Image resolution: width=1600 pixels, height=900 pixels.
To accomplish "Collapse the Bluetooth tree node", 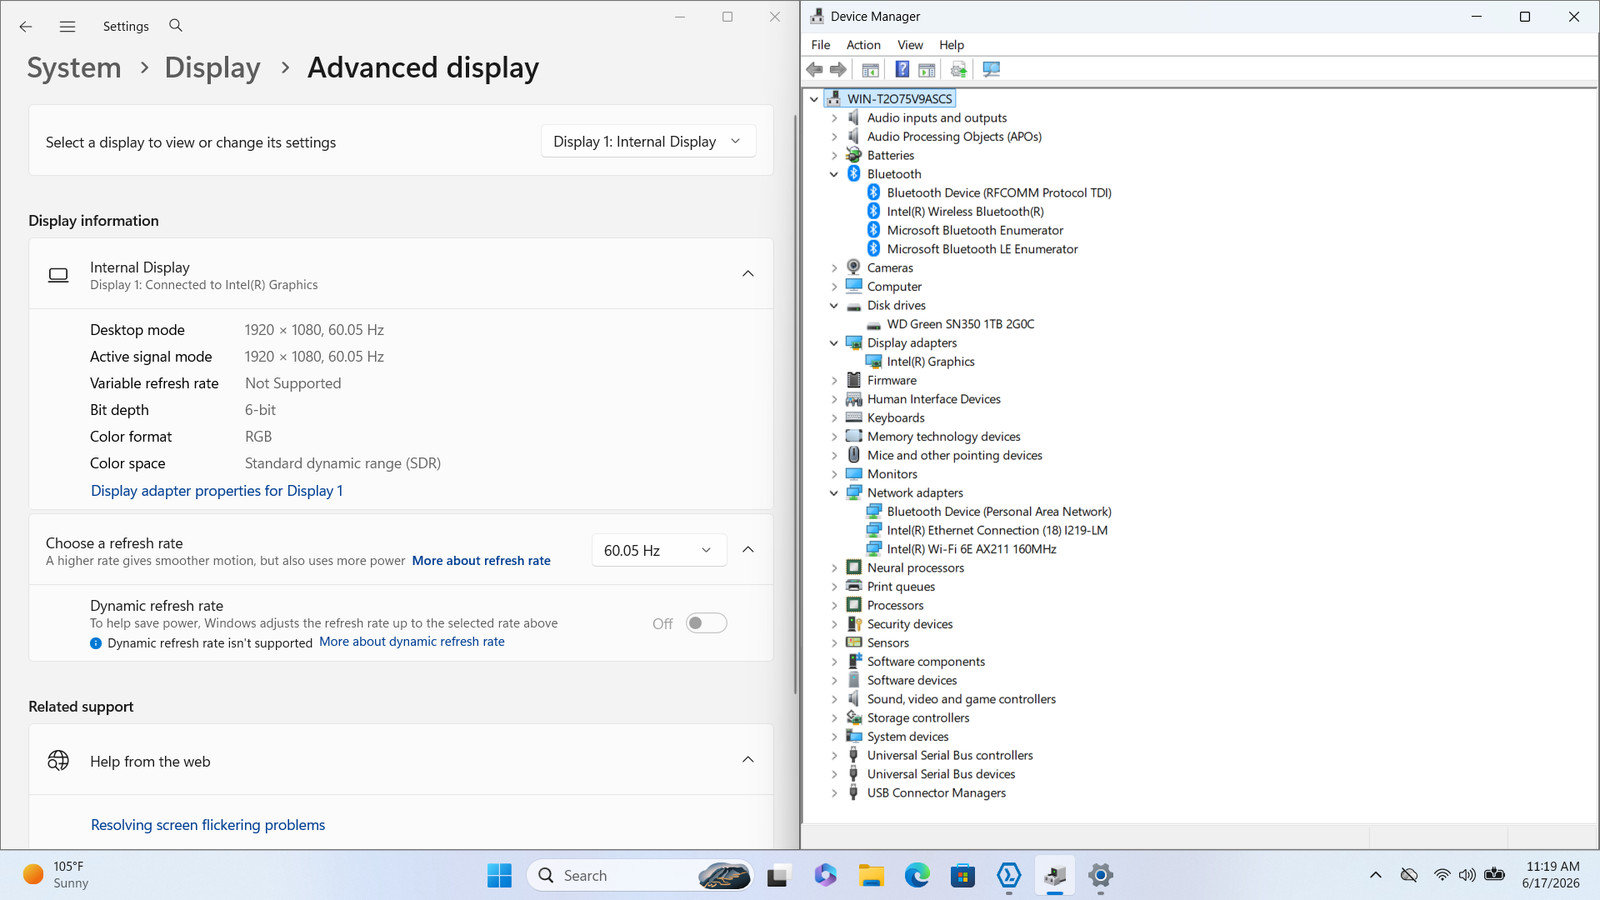I will [x=834, y=174].
